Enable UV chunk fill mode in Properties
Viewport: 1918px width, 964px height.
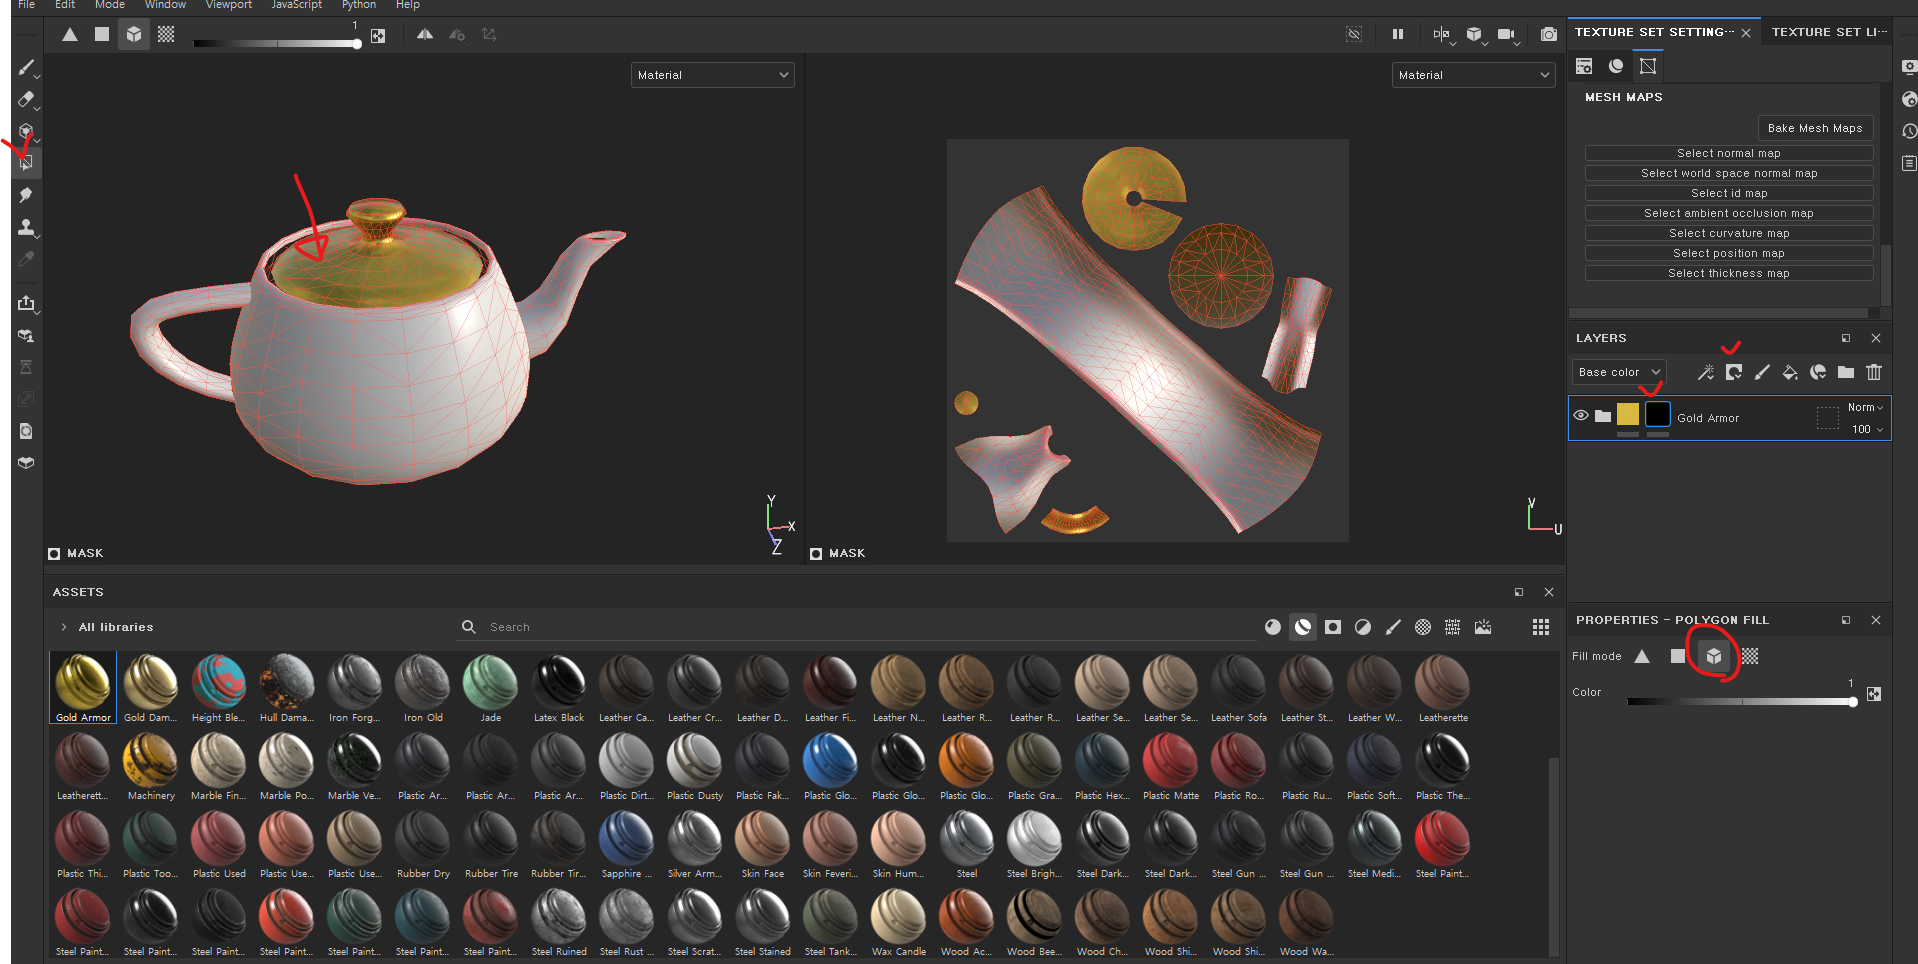1750,656
